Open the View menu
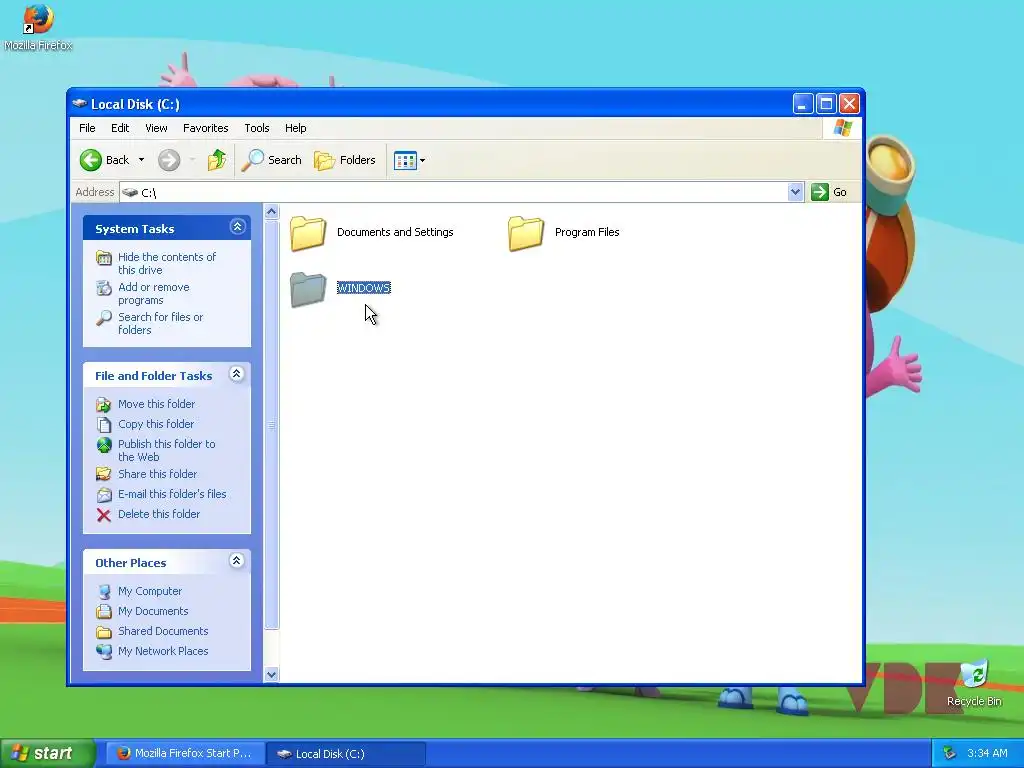The height and width of the screenshot is (768, 1024). 156,128
